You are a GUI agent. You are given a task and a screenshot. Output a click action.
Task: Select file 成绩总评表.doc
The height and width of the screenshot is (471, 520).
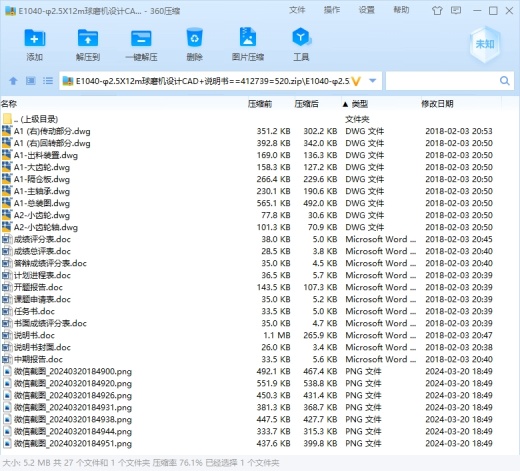coord(42,251)
